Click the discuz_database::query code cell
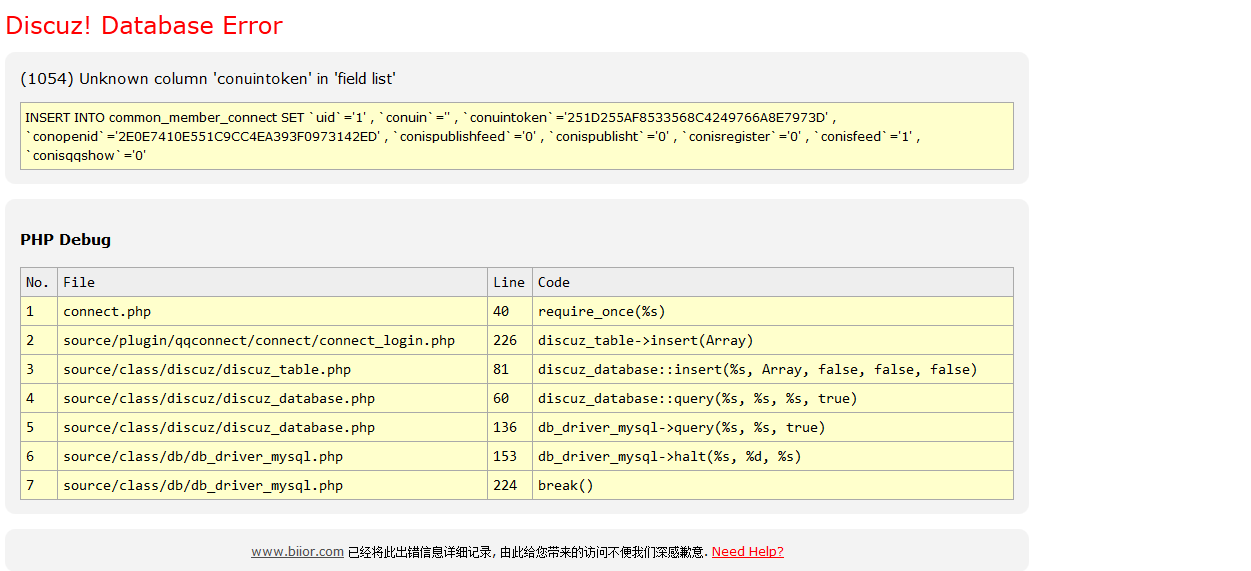 (697, 398)
